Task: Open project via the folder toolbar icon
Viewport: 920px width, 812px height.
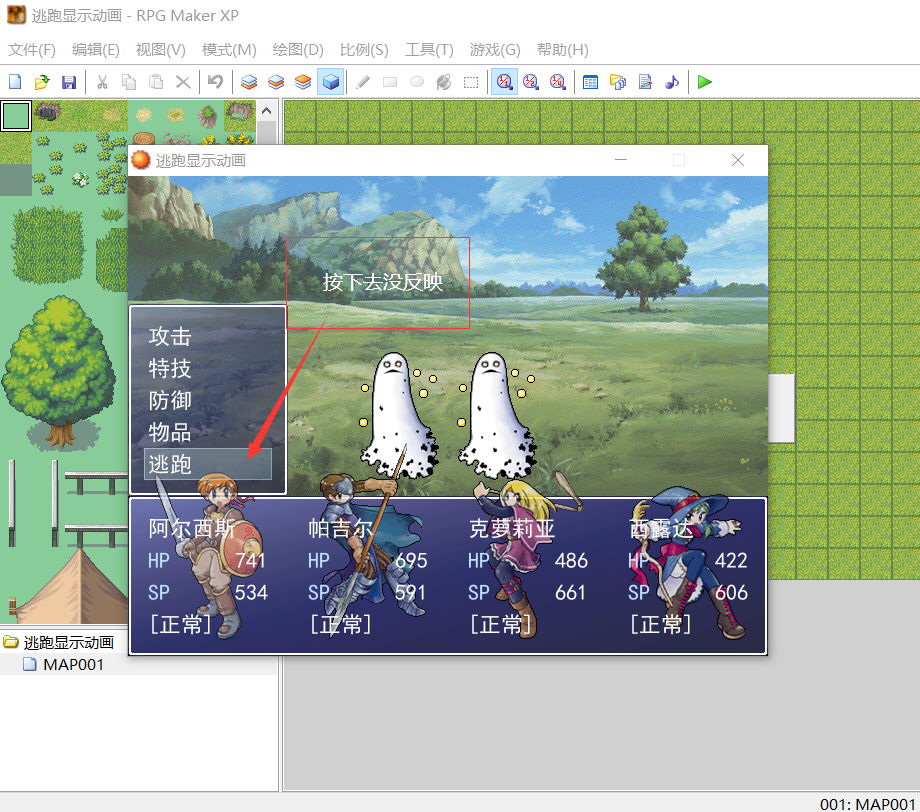Action: coord(42,82)
